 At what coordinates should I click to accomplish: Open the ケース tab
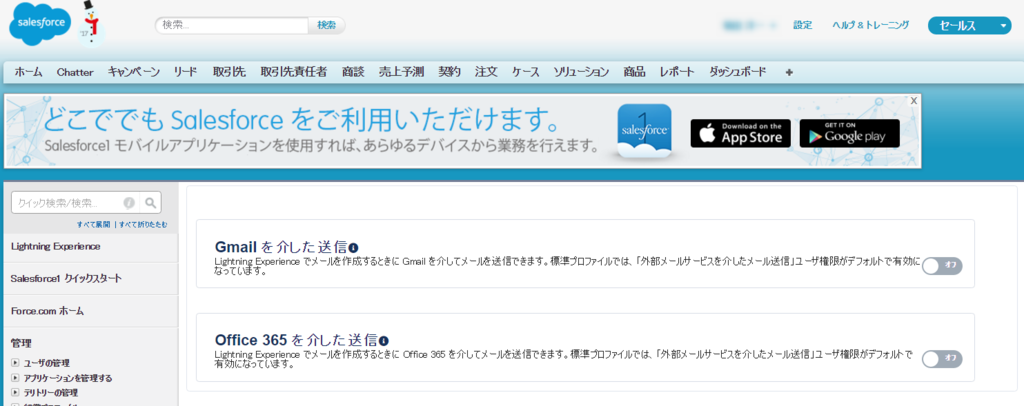pos(526,72)
